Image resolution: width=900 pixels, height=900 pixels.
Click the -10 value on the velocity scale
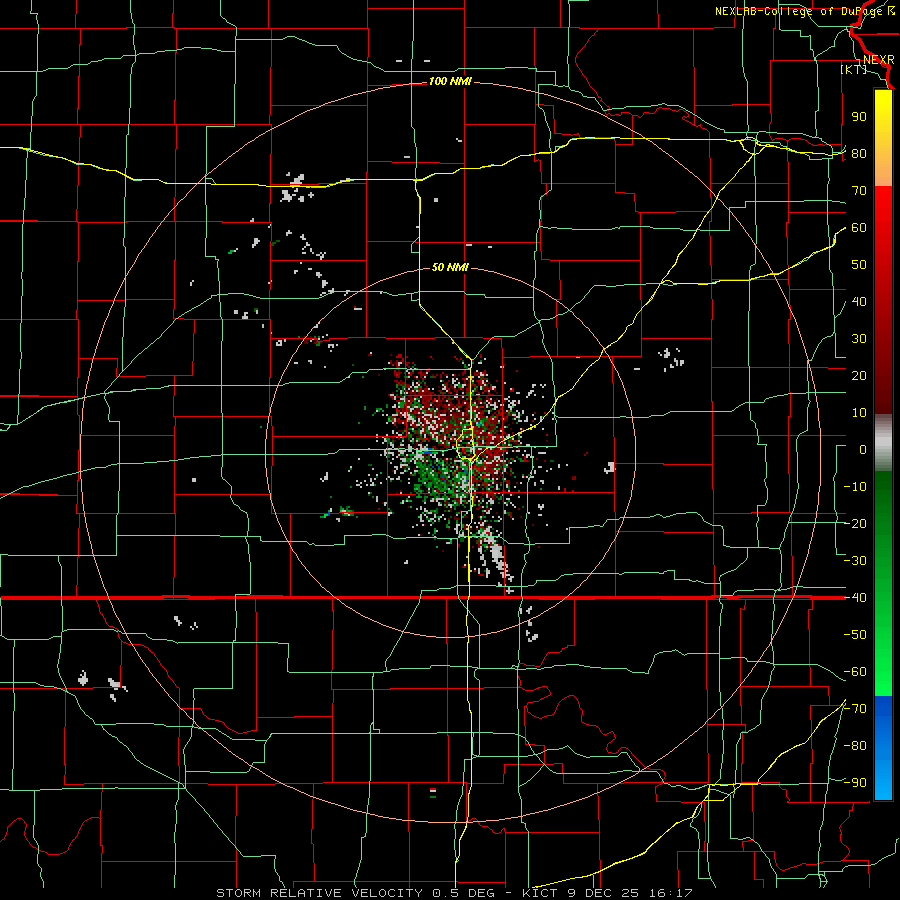[855, 487]
